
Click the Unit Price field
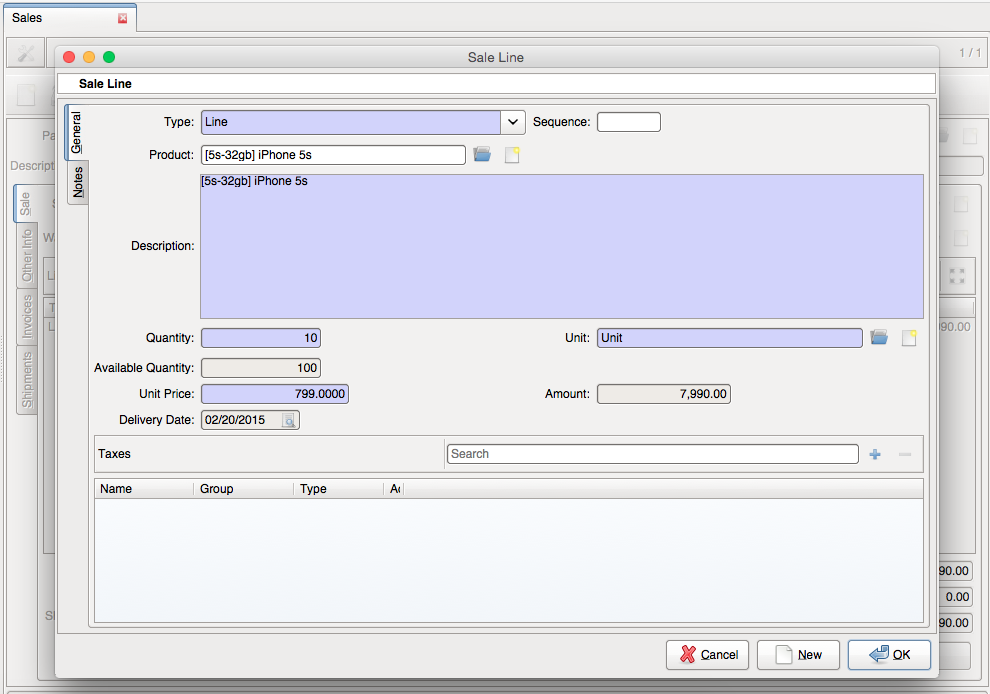pyautogui.click(x=275, y=394)
